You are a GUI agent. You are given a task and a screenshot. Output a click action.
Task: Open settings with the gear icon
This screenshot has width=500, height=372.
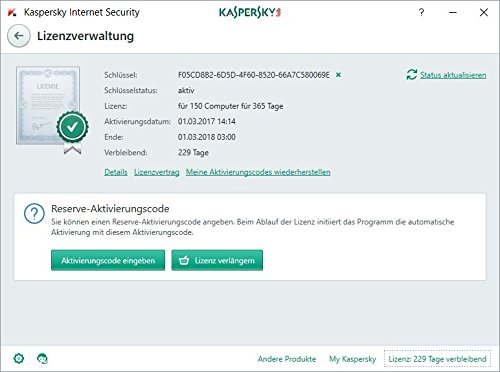point(19,359)
